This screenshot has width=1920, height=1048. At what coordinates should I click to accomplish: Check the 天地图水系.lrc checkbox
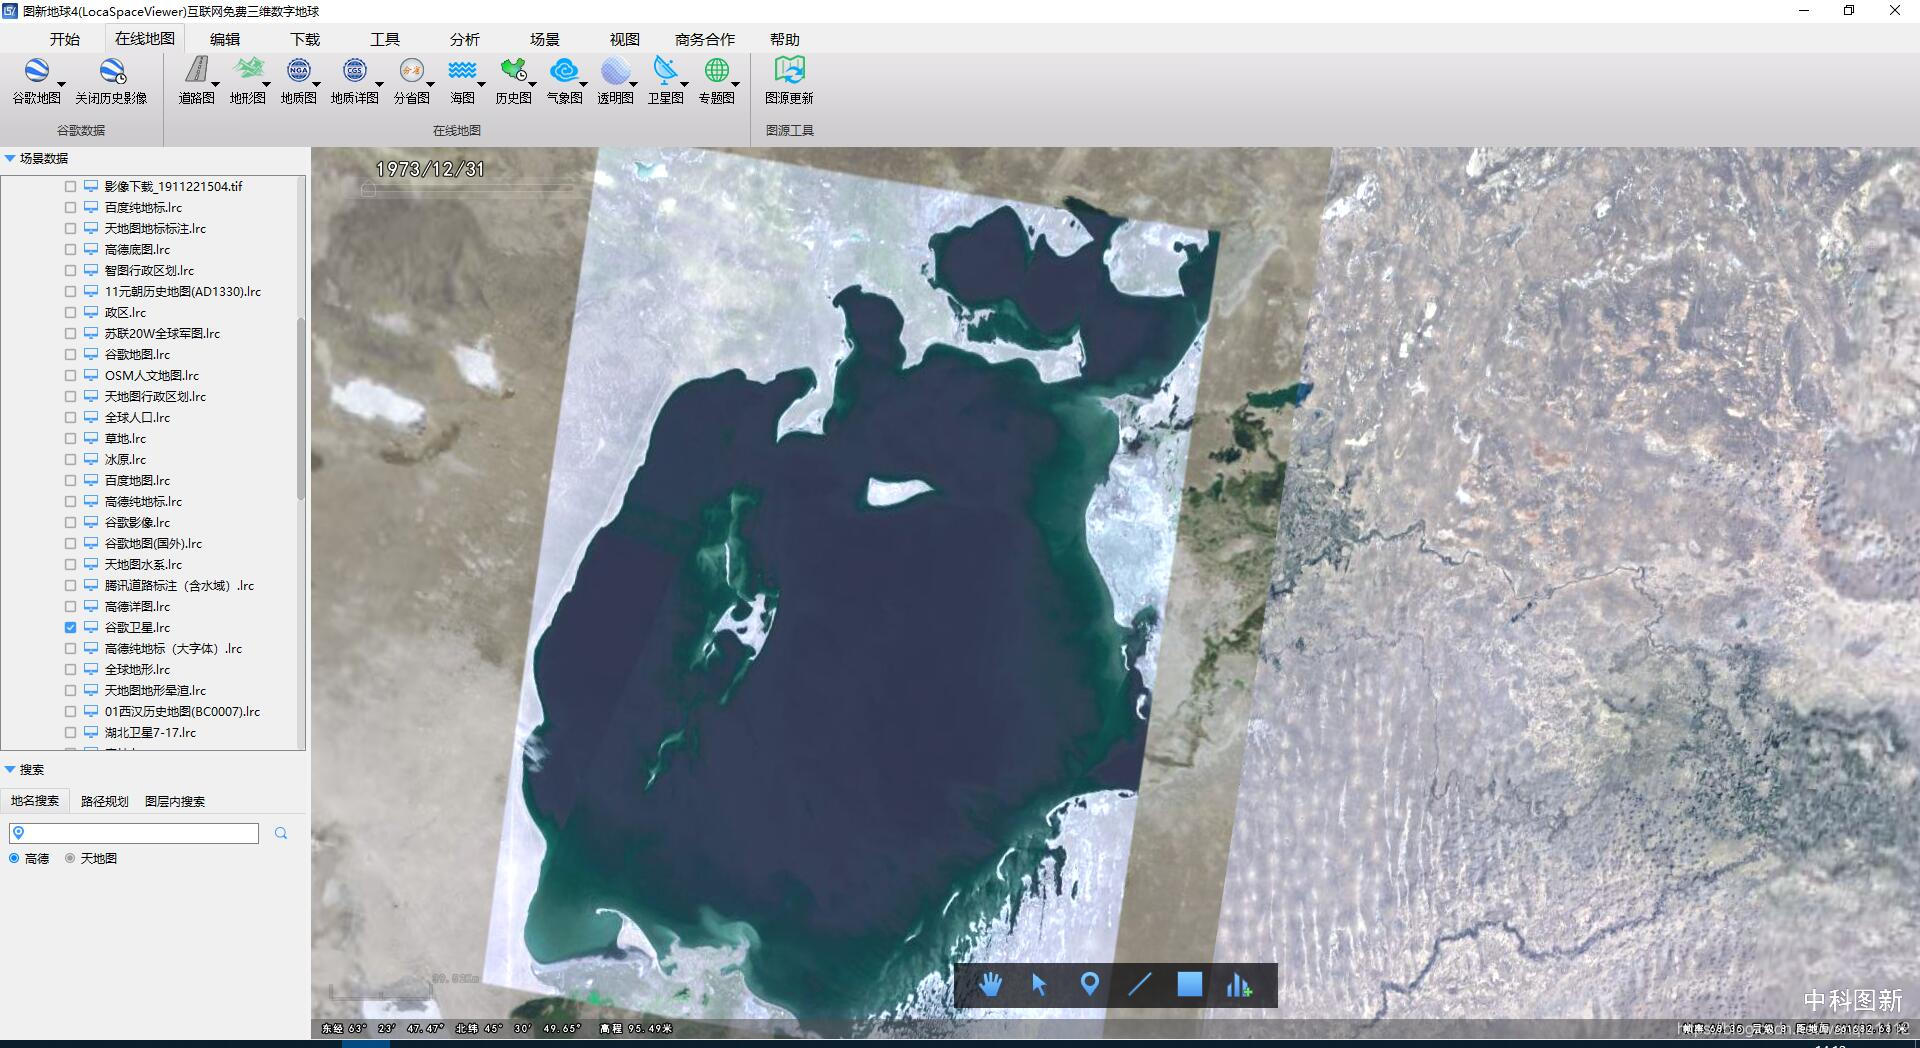(x=70, y=564)
